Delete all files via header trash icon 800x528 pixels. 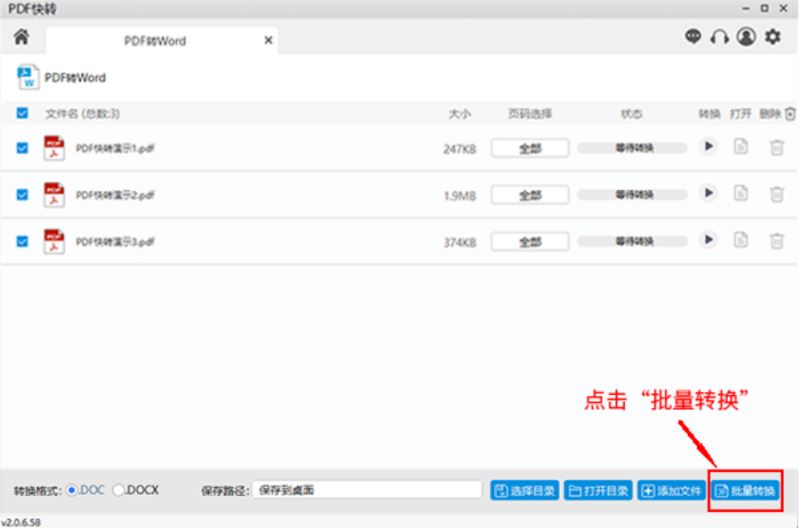coord(790,114)
